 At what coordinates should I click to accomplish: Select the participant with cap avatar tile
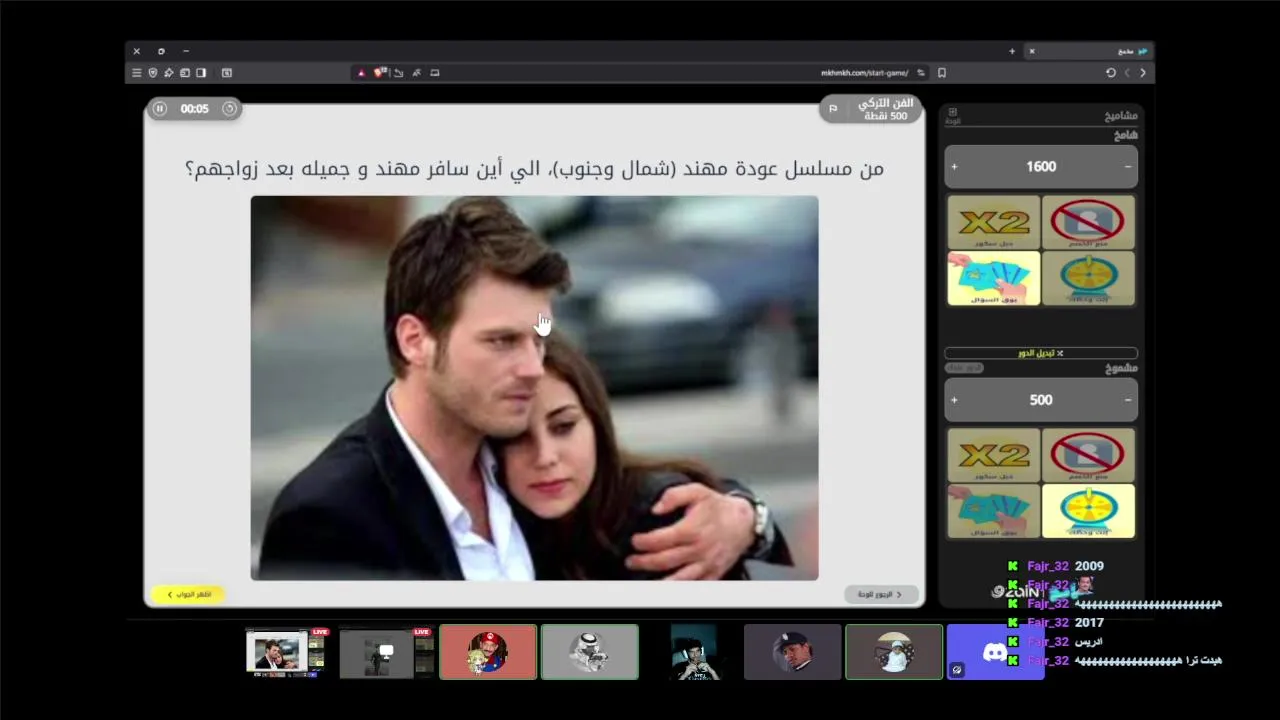[x=792, y=652]
